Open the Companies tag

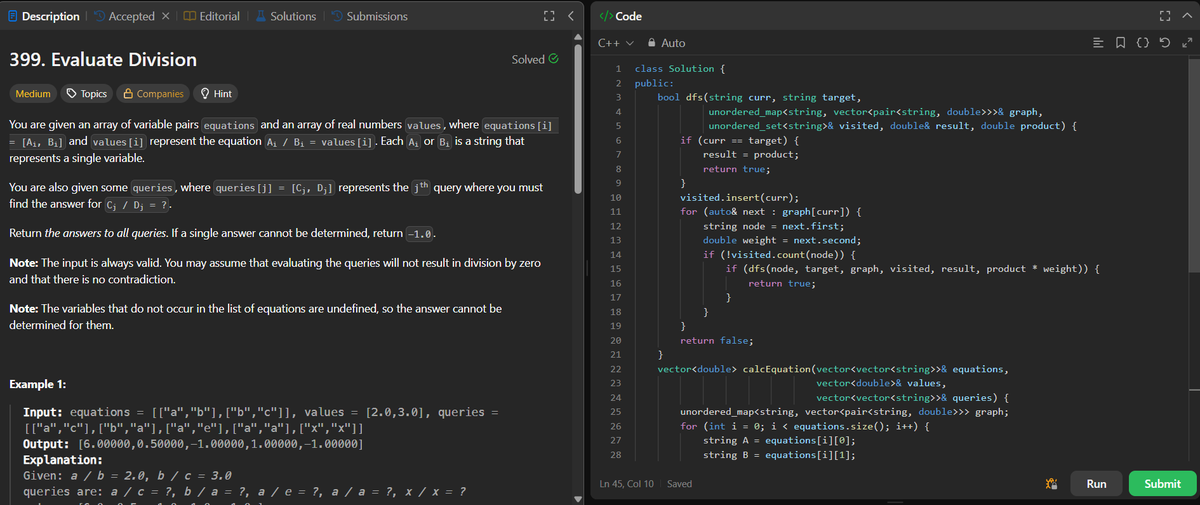point(153,93)
